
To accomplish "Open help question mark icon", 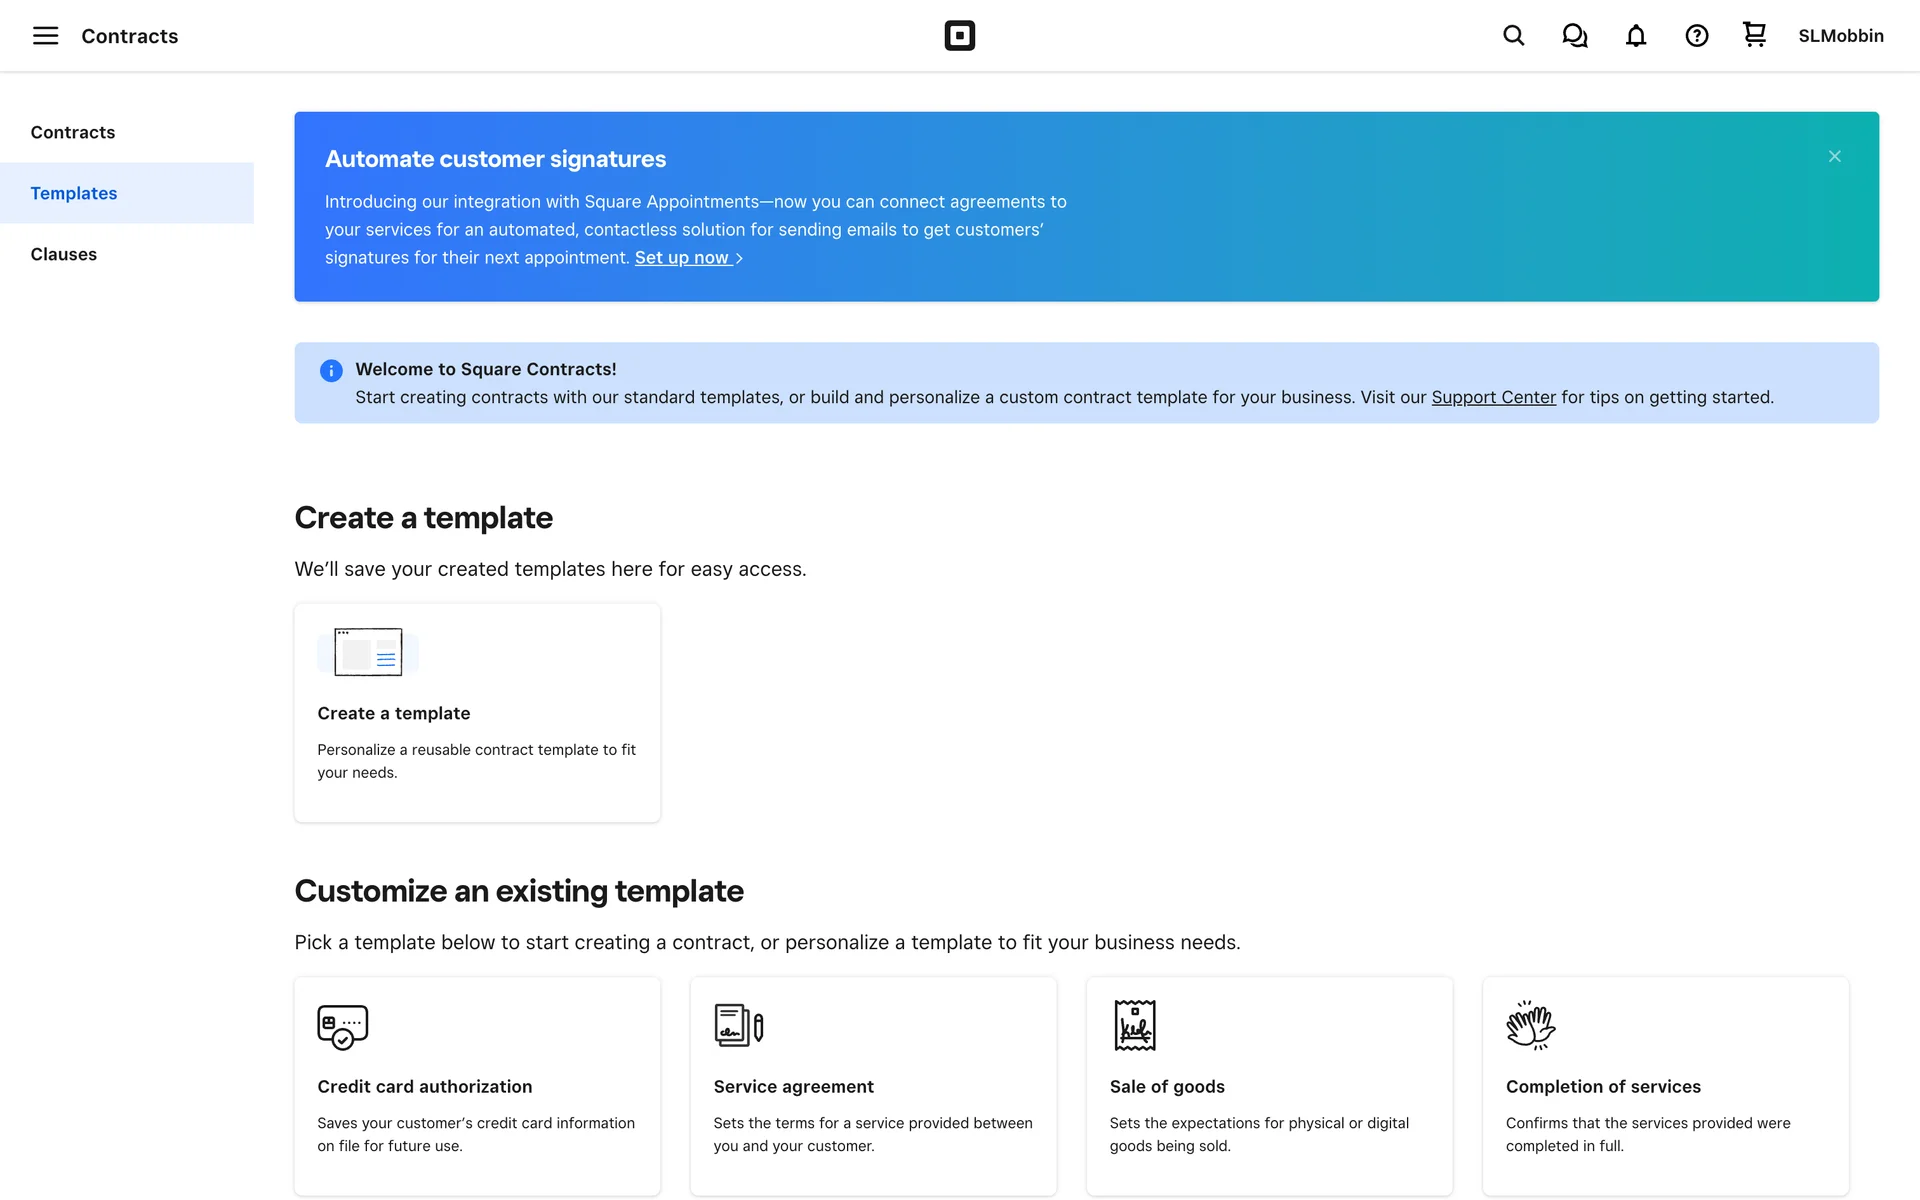I will (1696, 36).
